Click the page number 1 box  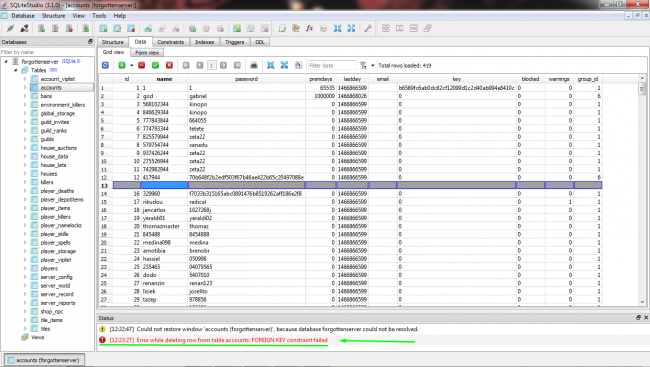[211, 65]
